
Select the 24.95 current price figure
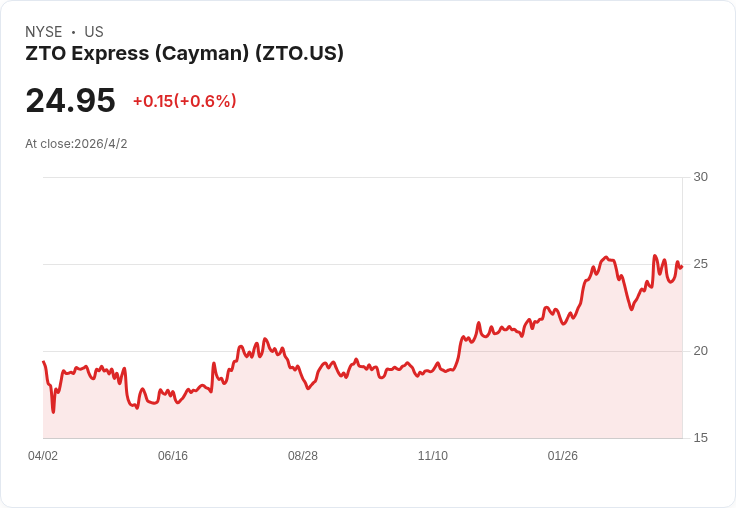click(70, 100)
